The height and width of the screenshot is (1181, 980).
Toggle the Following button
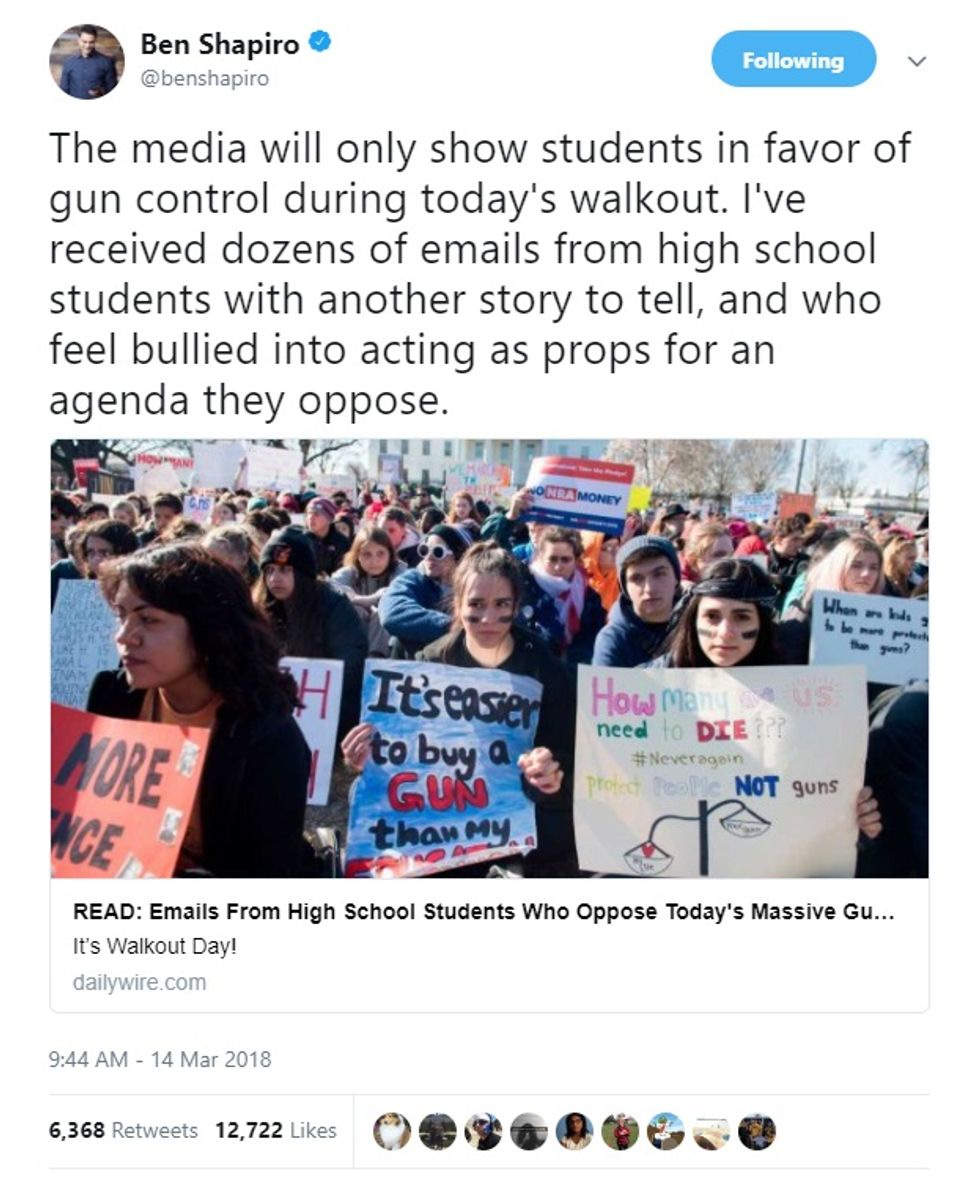pos(793,60)
